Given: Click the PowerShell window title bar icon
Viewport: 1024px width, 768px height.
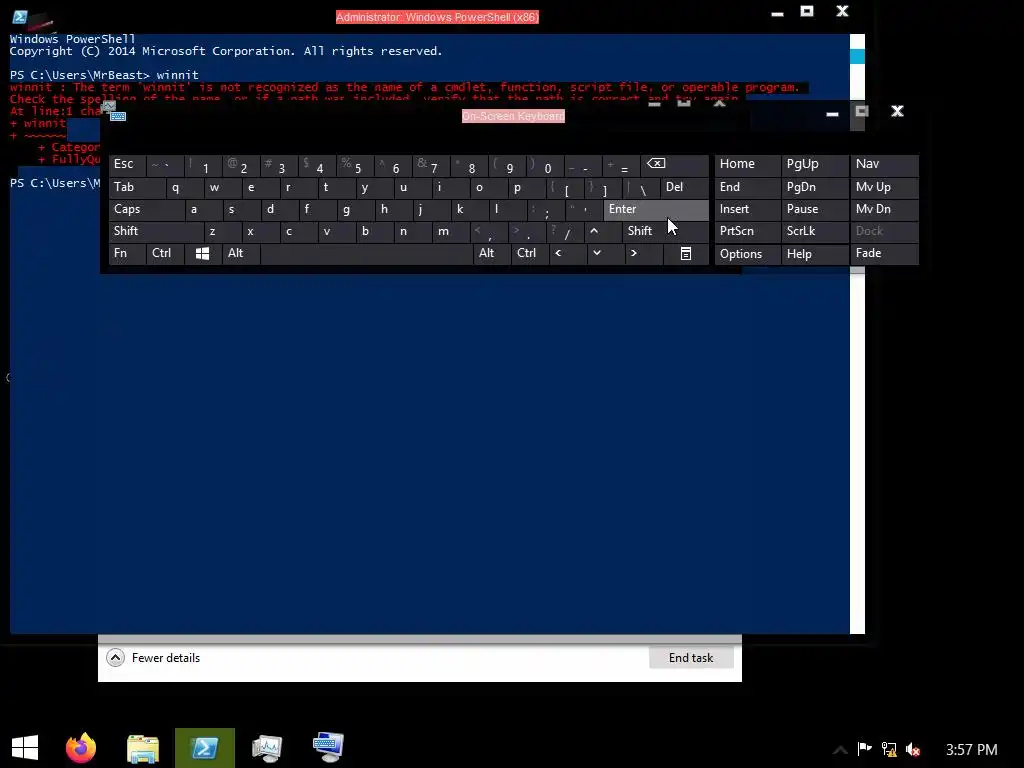Looking at the screenshot, I should coord(20,17).
